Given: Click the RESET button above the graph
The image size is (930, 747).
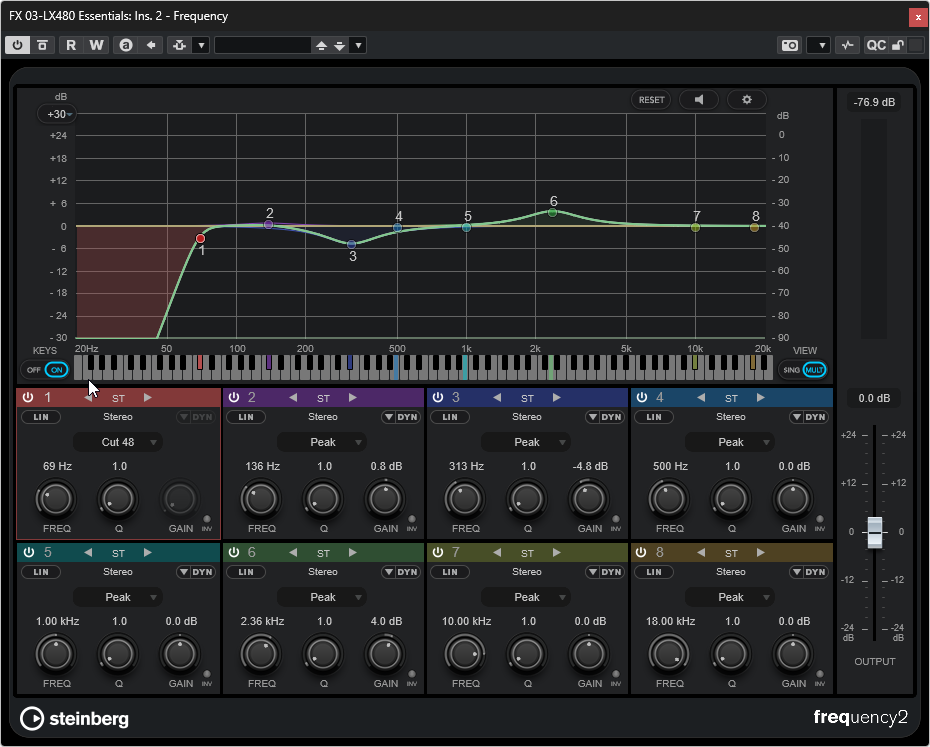Looking at the screenshot, I should pos(651,100).
